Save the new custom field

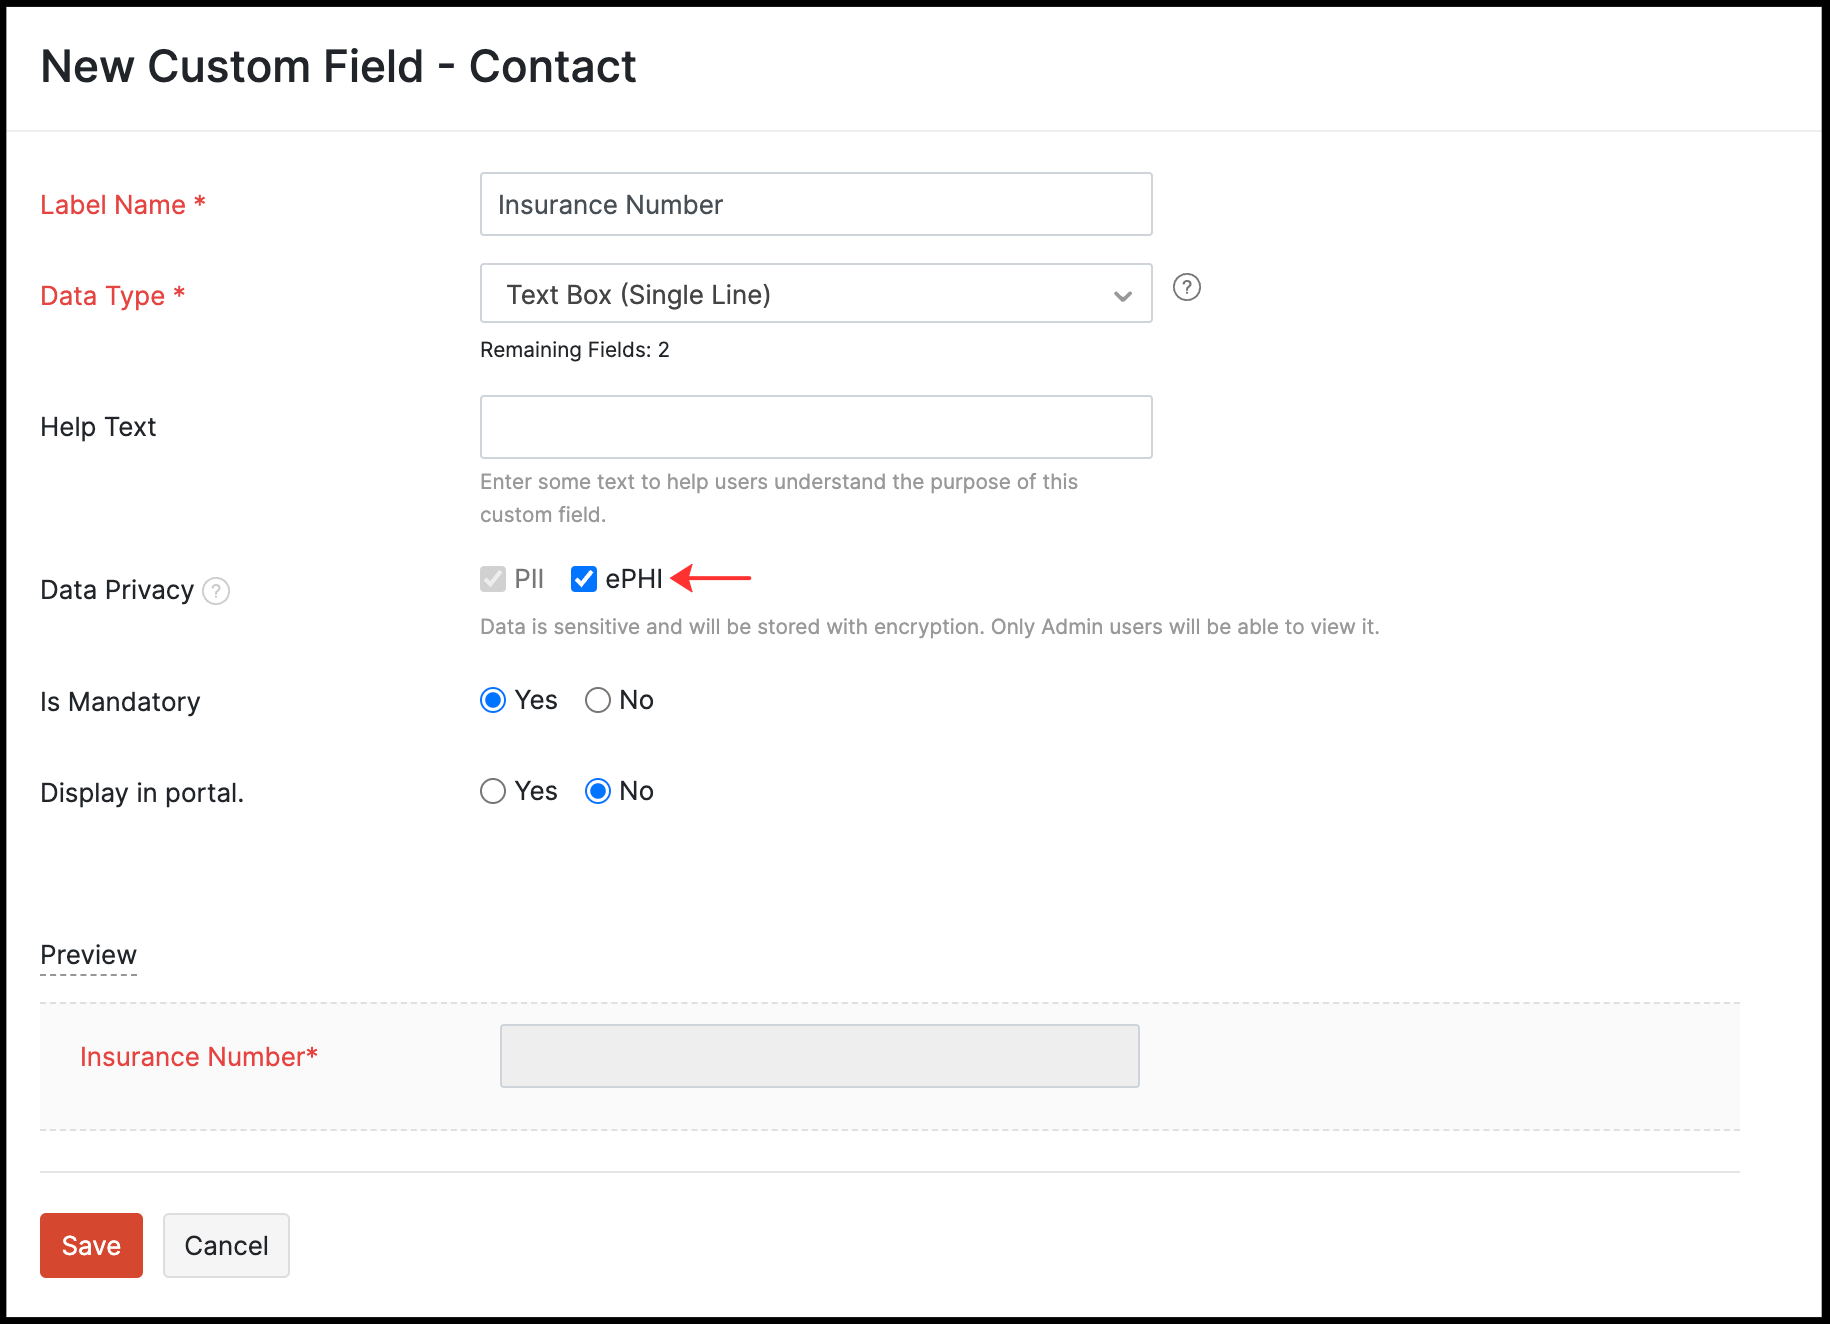click(91, 1245)
